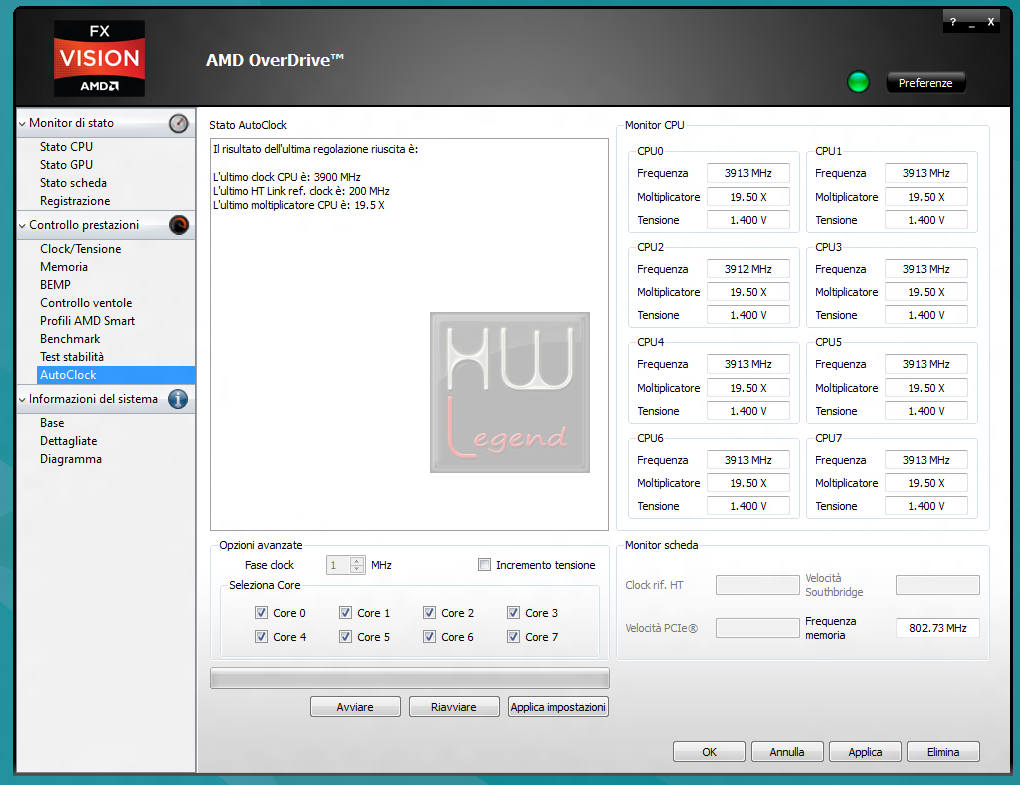1020x785 pixels.
Task: Select AutoClock in sidebar
Action: point(116,375)
